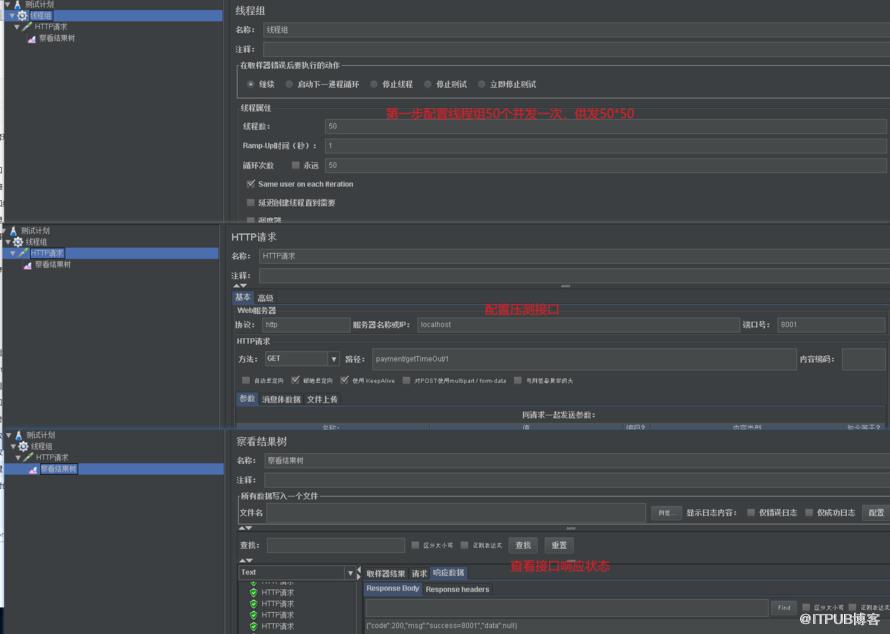
Task: Toggle the 使用 KeepAlive checkbox
Action: click(345, 380)
